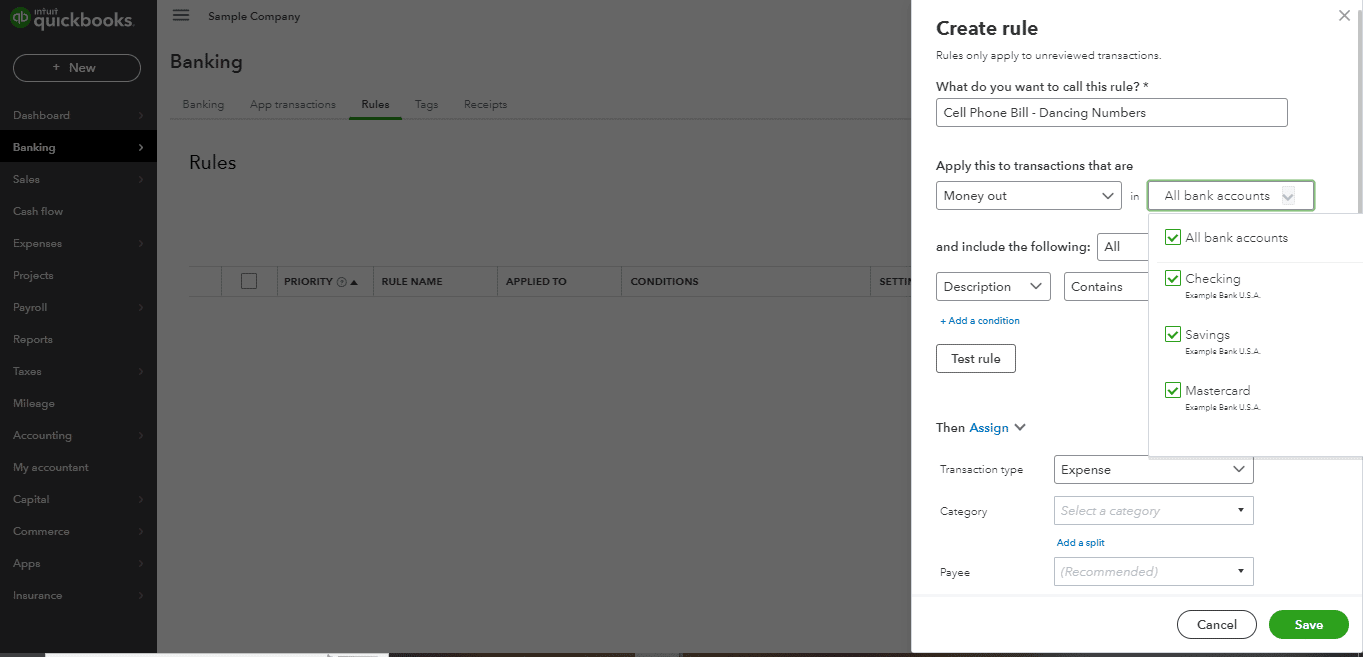Open the Select a category dropdown
Screen dimensions: 1363x657
click(x=1153, y=511)
